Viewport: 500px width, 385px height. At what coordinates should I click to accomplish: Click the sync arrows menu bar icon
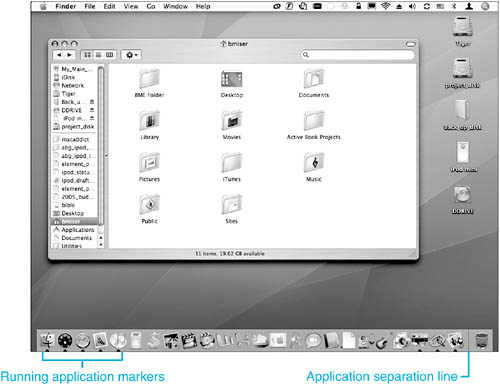tap(426, 6)
